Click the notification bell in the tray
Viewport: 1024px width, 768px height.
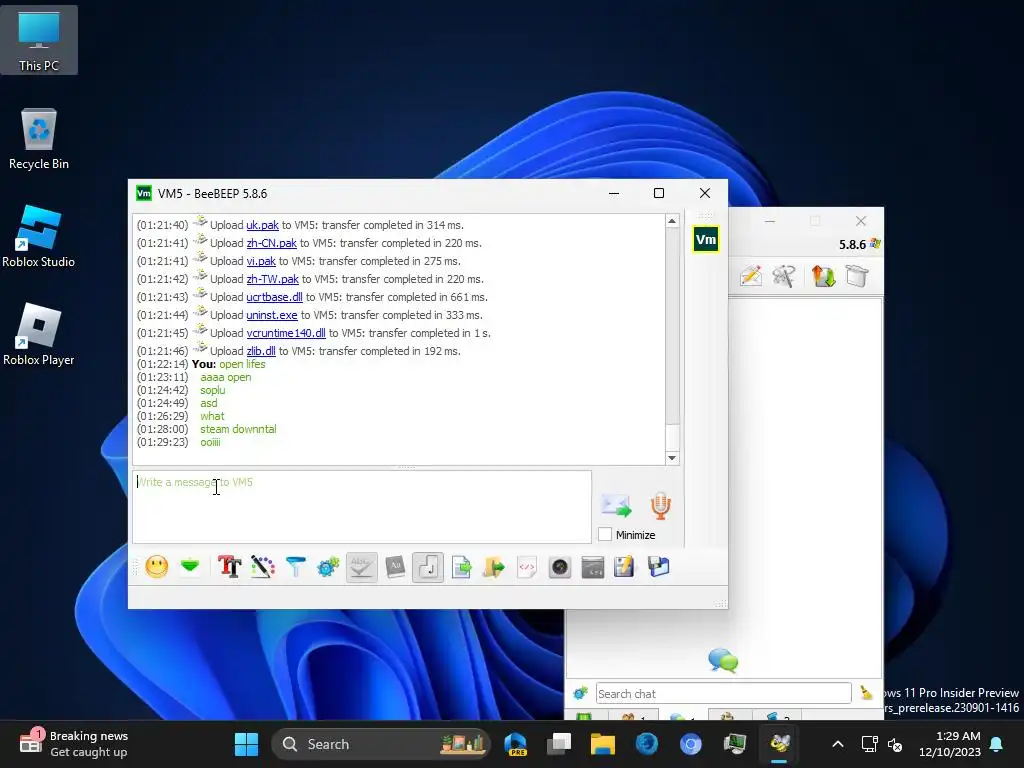click(997, 744)
